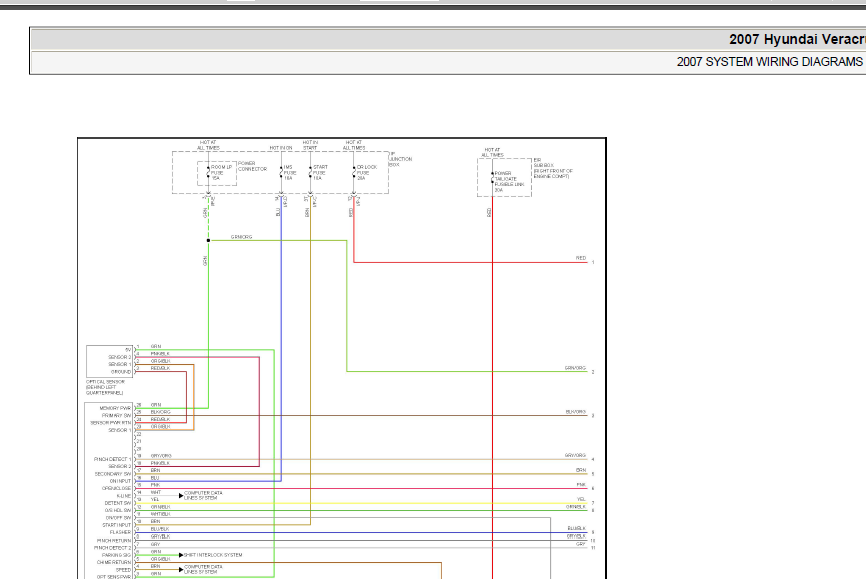Image resolution: width=866 pixels, height=579 pixels.
Task: Select the OPEN/CLOSE pin label
Action: pos(117,488)
